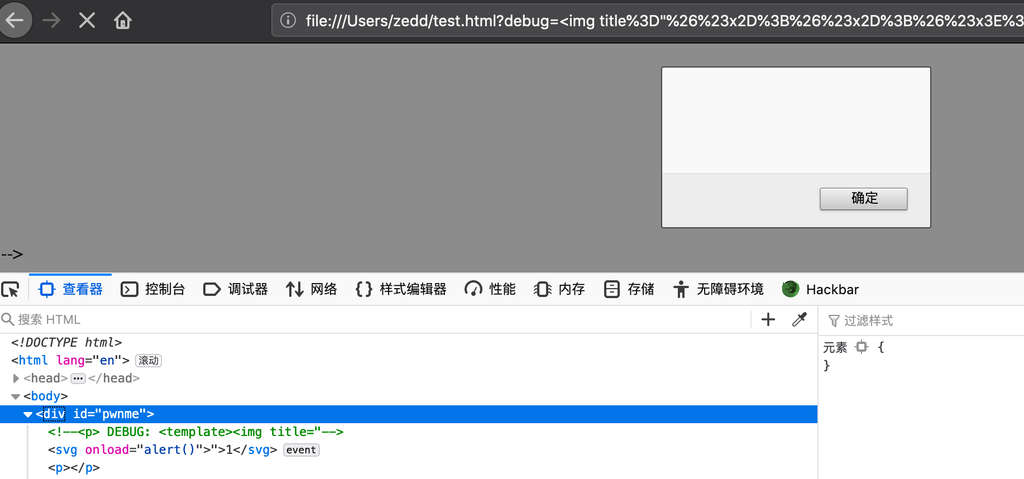Open the 内存 memory tab

click(559, 289)
